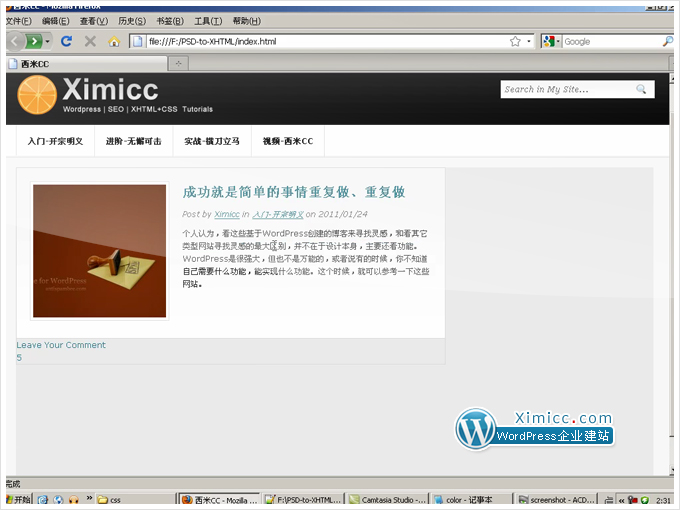Open the 编辑(E) menu
This screenshot has width=680, height=510.
56,21
